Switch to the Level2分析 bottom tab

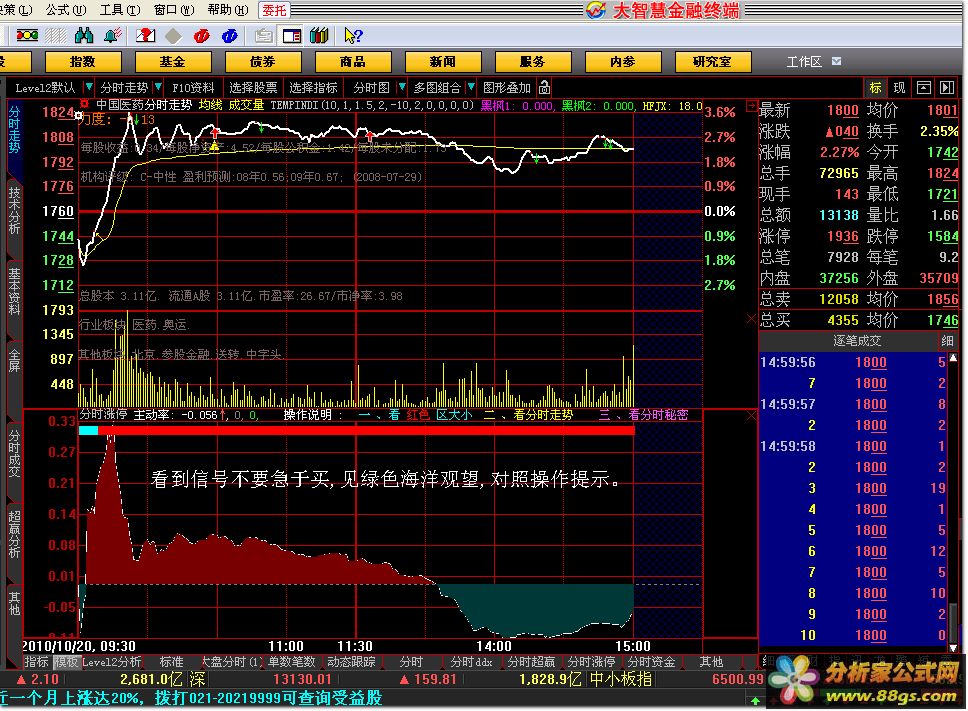tap(112, 662)
